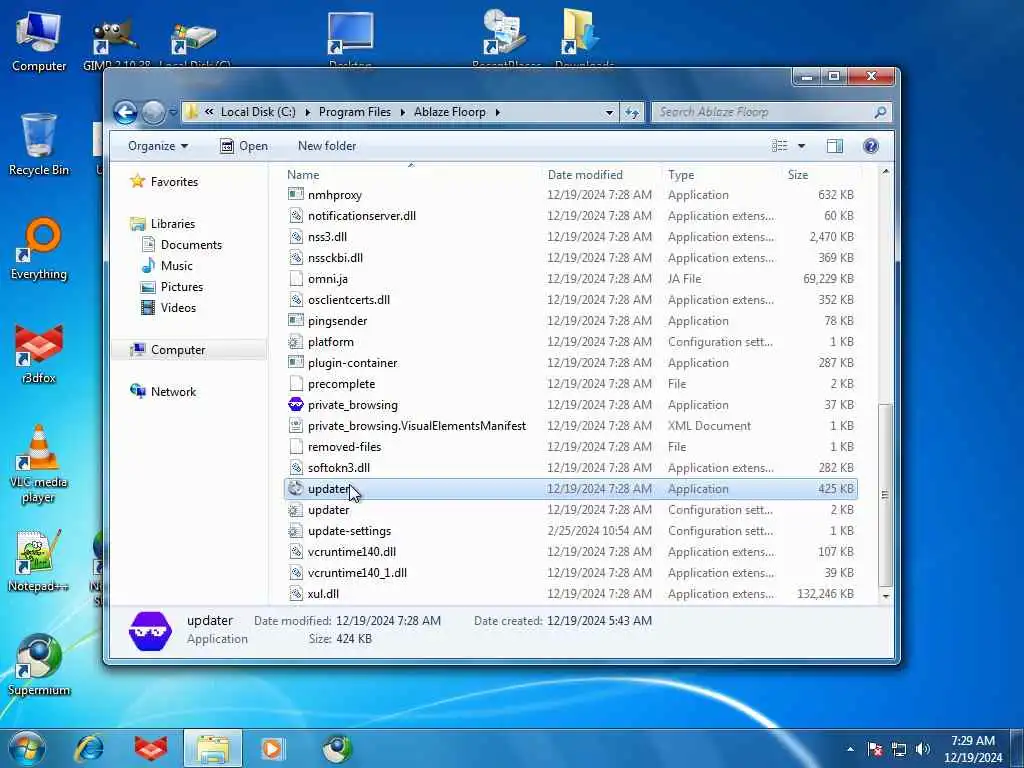
Task: Click the taskbar clock showing 7:29 AM
Action: click(x=973, y=749)
